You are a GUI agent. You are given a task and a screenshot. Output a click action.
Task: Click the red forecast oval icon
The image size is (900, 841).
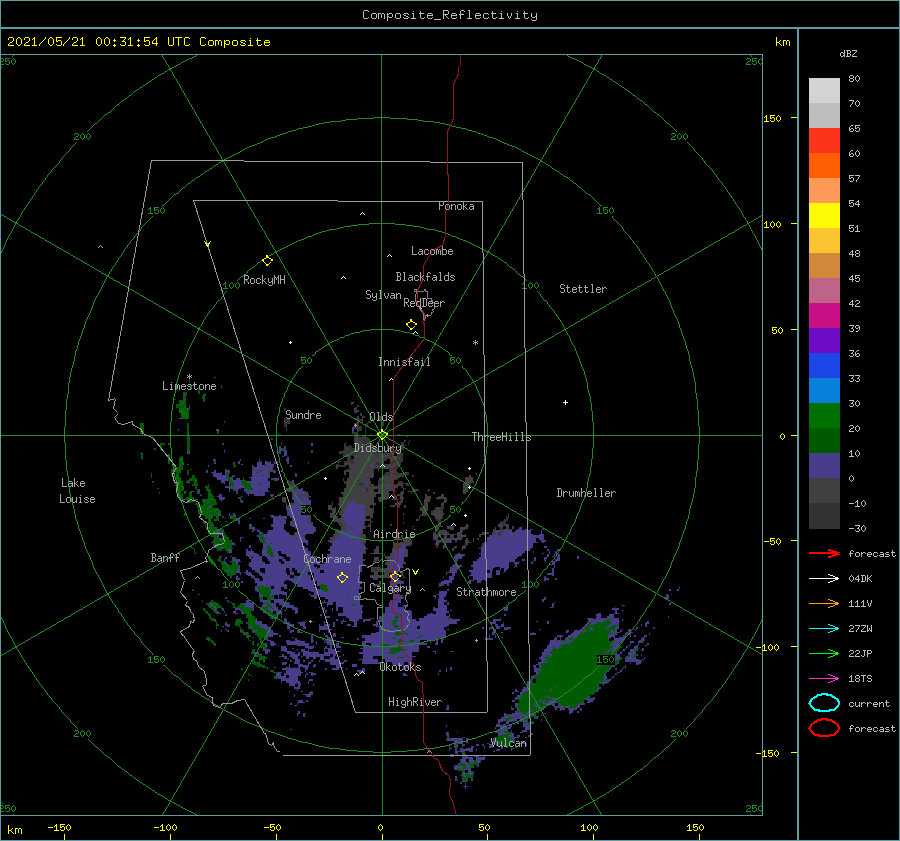coord(824,728)
